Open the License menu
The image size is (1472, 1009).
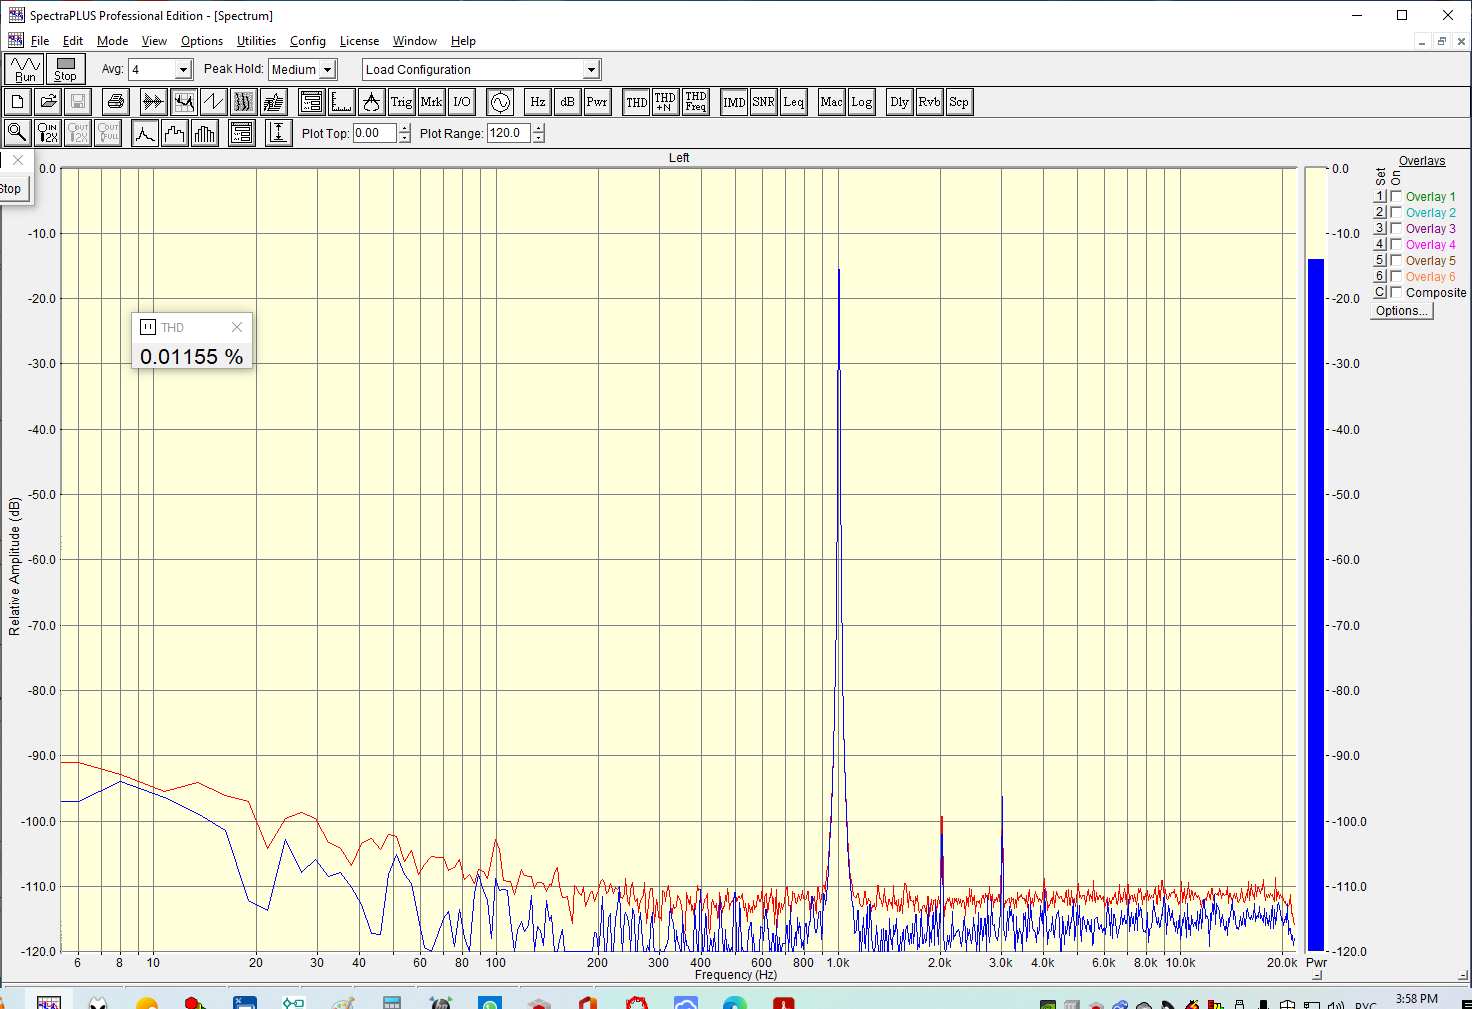click(359, 41)
